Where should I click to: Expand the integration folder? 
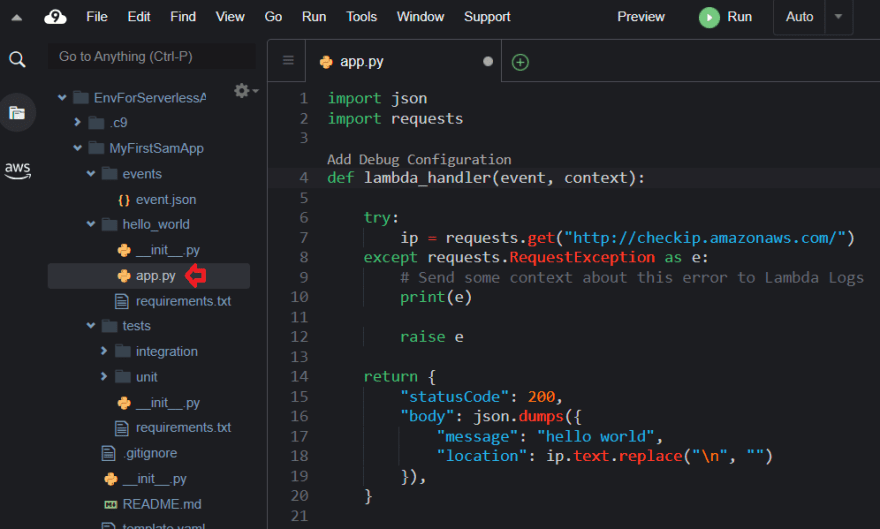[103, 351]
